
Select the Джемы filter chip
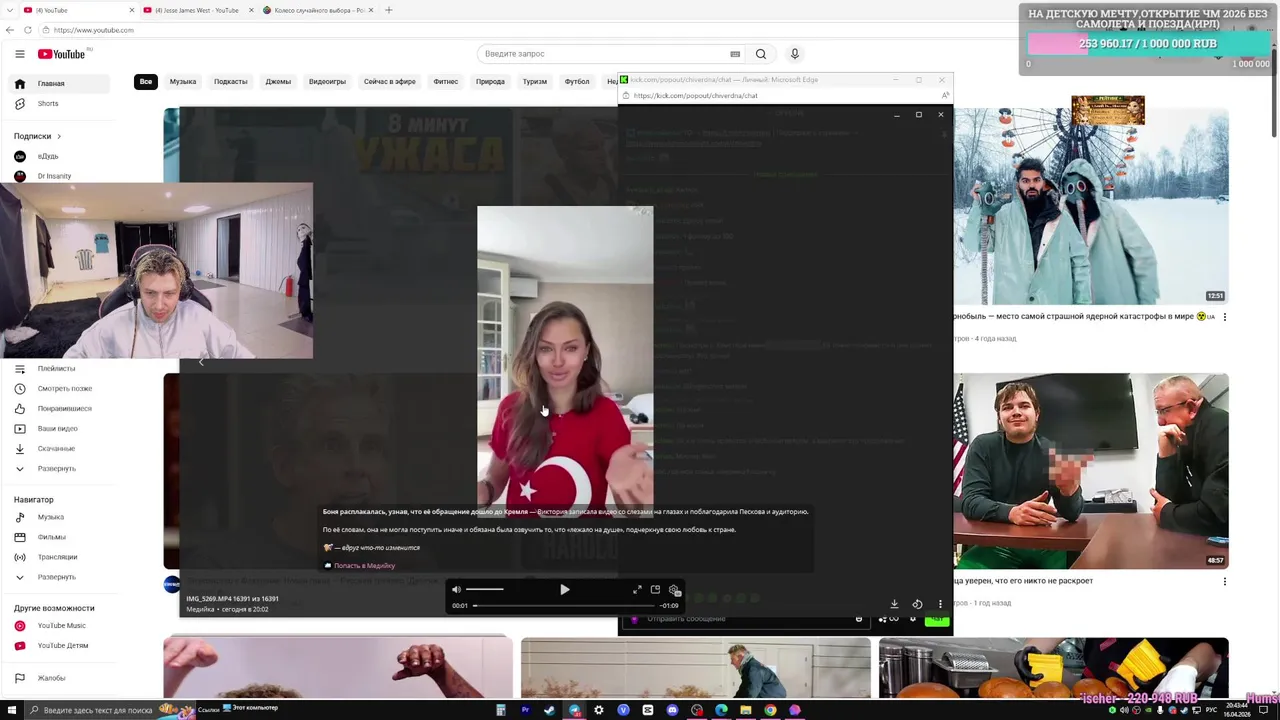[278, 82]
